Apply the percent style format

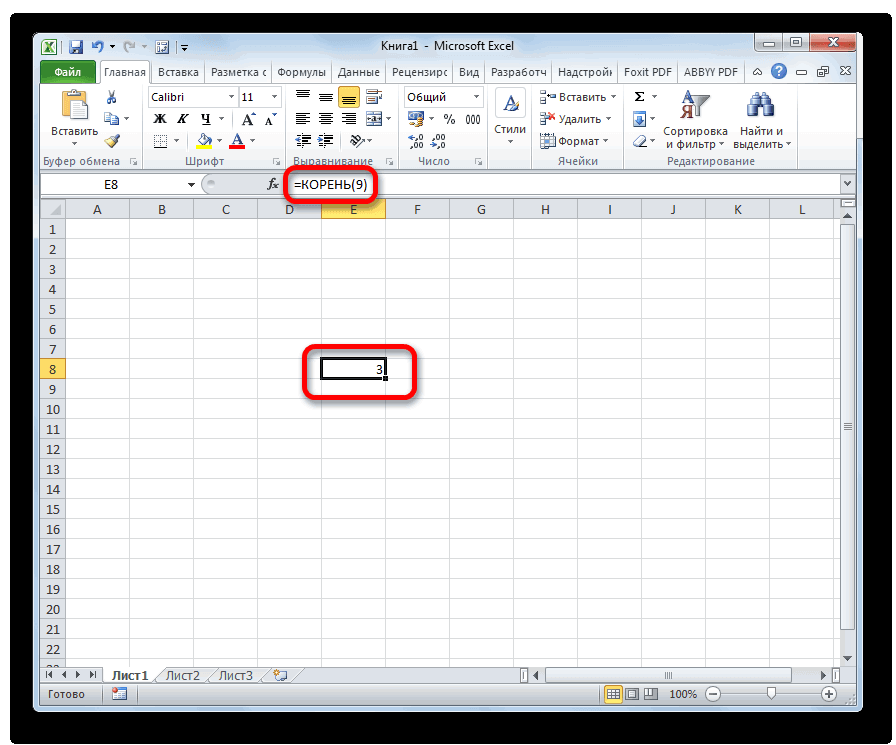pos(450,119)
